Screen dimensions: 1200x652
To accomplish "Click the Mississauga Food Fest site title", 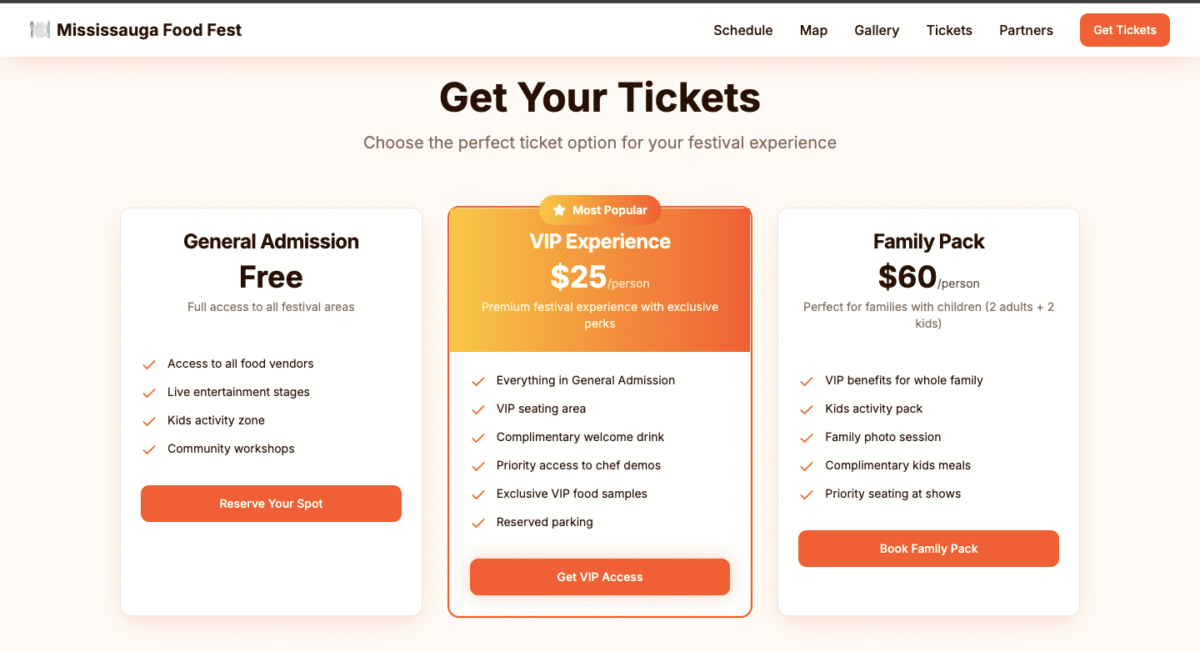I will [149, 30].
